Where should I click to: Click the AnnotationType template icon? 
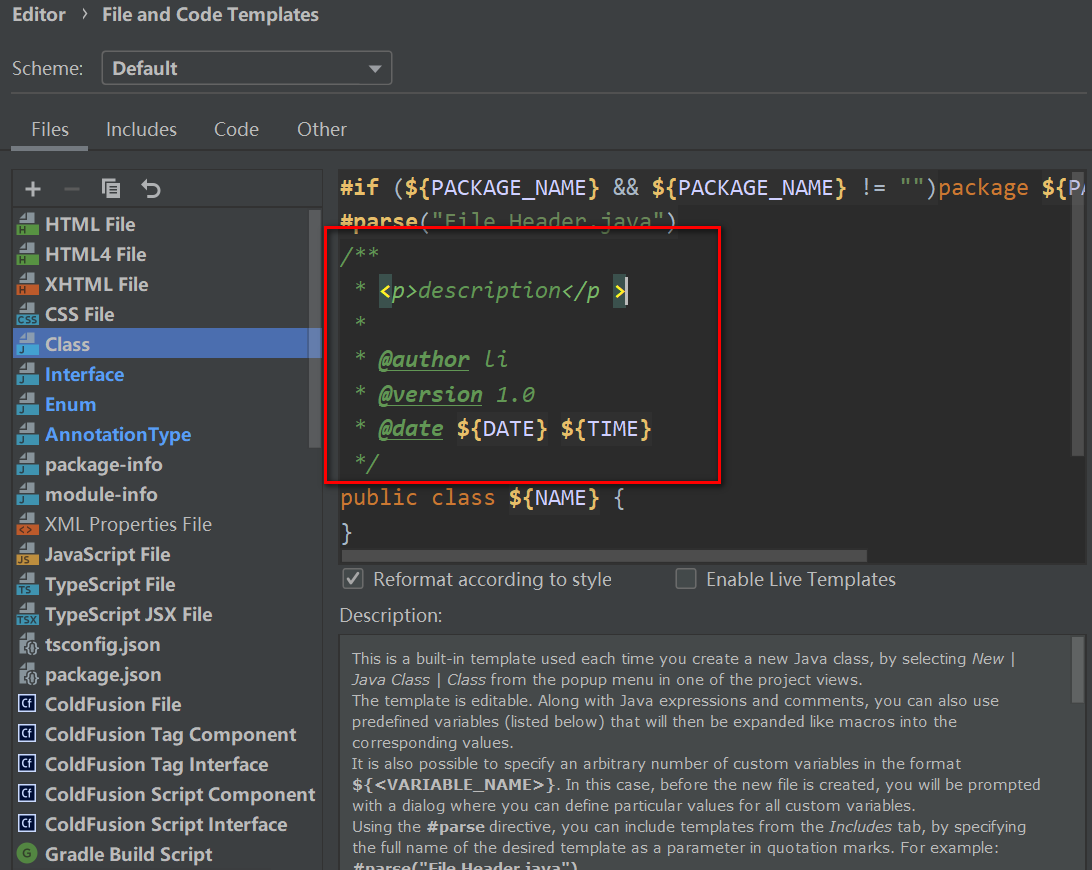tap(27, 434)
